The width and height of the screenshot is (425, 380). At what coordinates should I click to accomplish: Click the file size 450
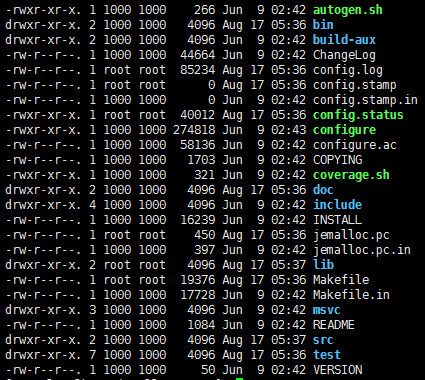coord(205,235)
